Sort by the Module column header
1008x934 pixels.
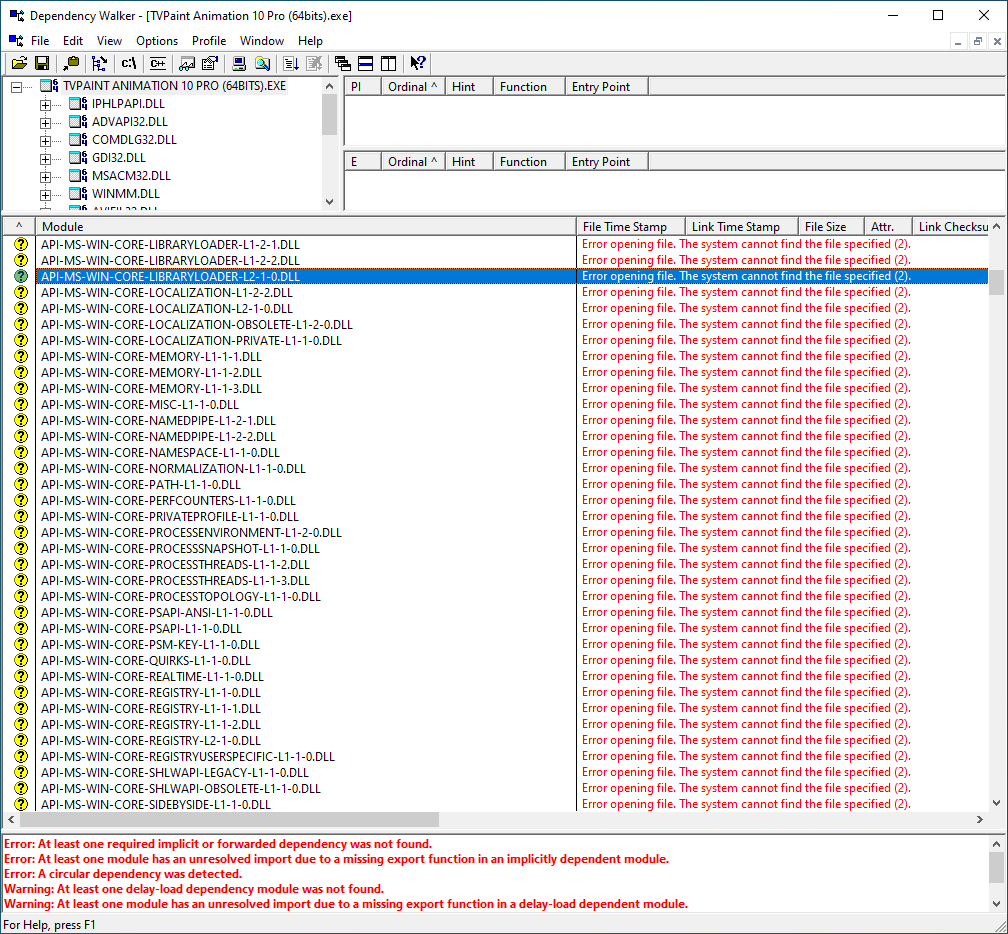pyautogui.click(x=306, y=226)
